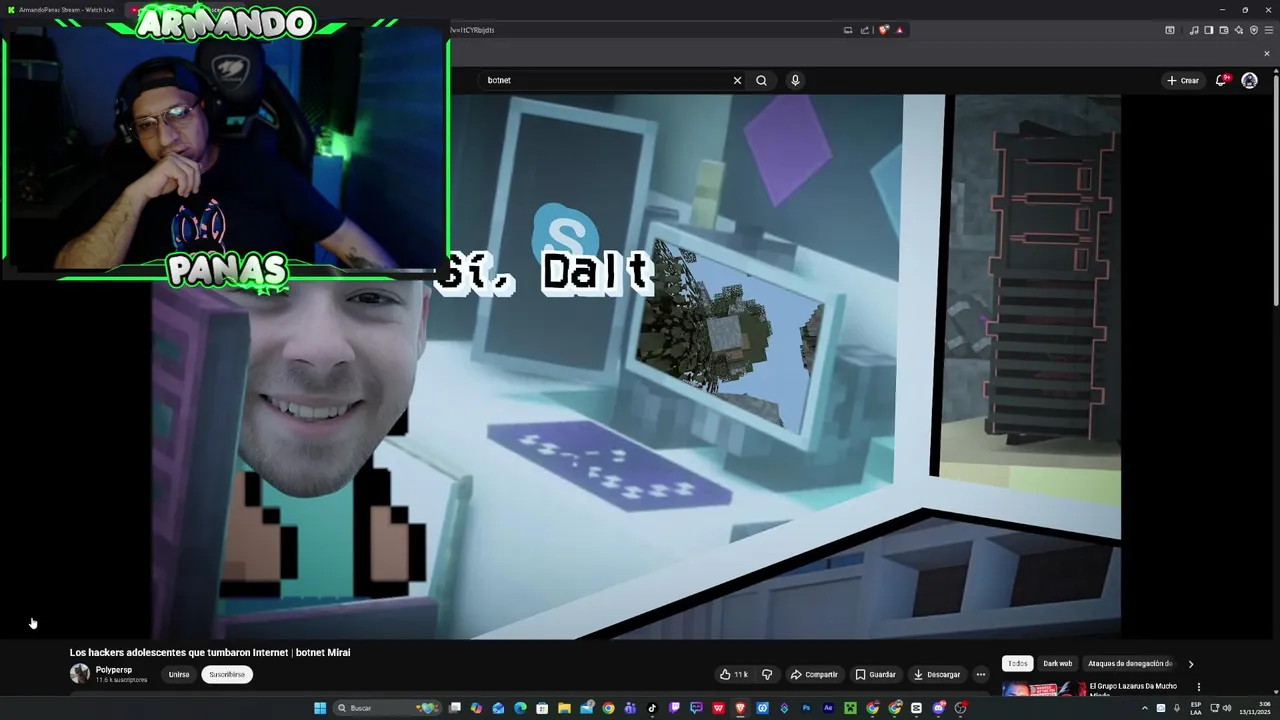Toggle the Brave sidebar panel icon
The height and width of the screenshot is (720, 1280).
[x=1209, y=30]
